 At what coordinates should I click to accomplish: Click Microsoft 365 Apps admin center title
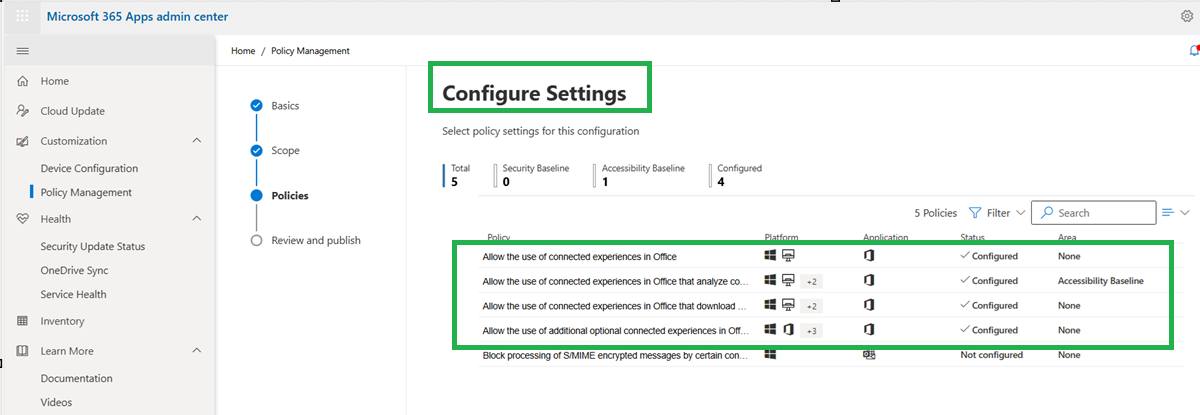[x=137, y=16]
